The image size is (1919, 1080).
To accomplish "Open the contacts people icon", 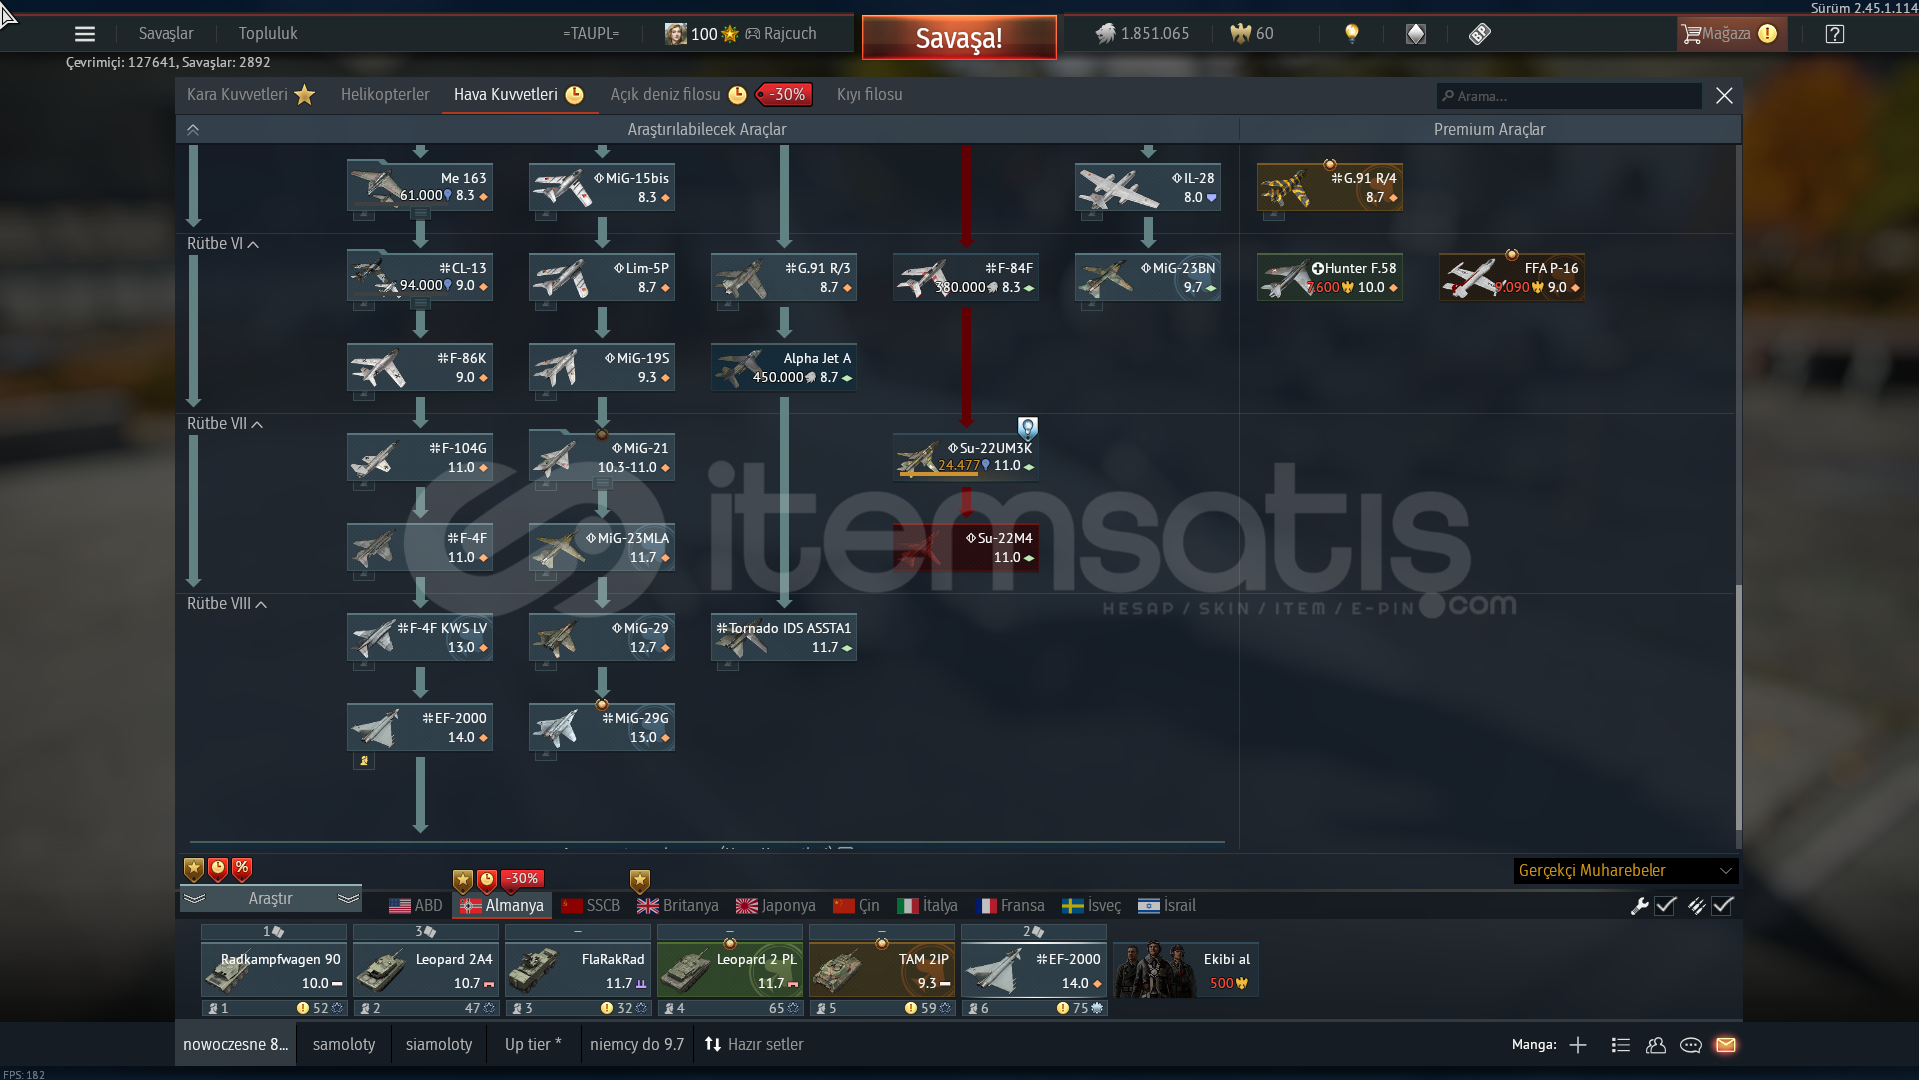I will (1656, 1045).
